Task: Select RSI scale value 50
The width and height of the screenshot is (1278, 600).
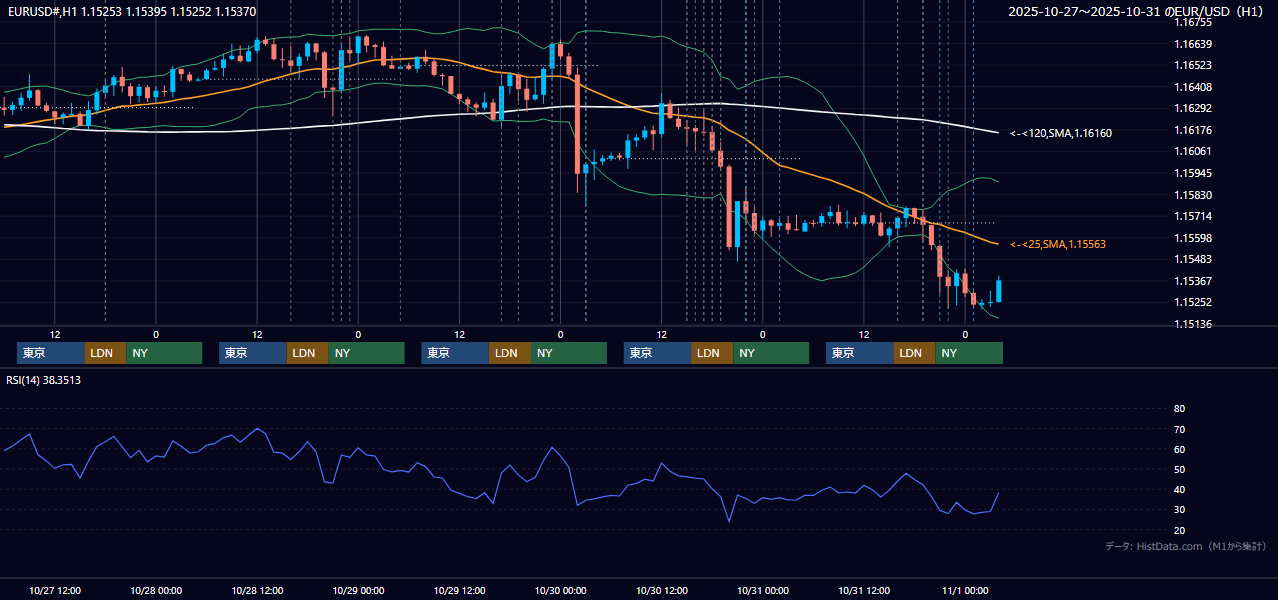Action: 1179,469
